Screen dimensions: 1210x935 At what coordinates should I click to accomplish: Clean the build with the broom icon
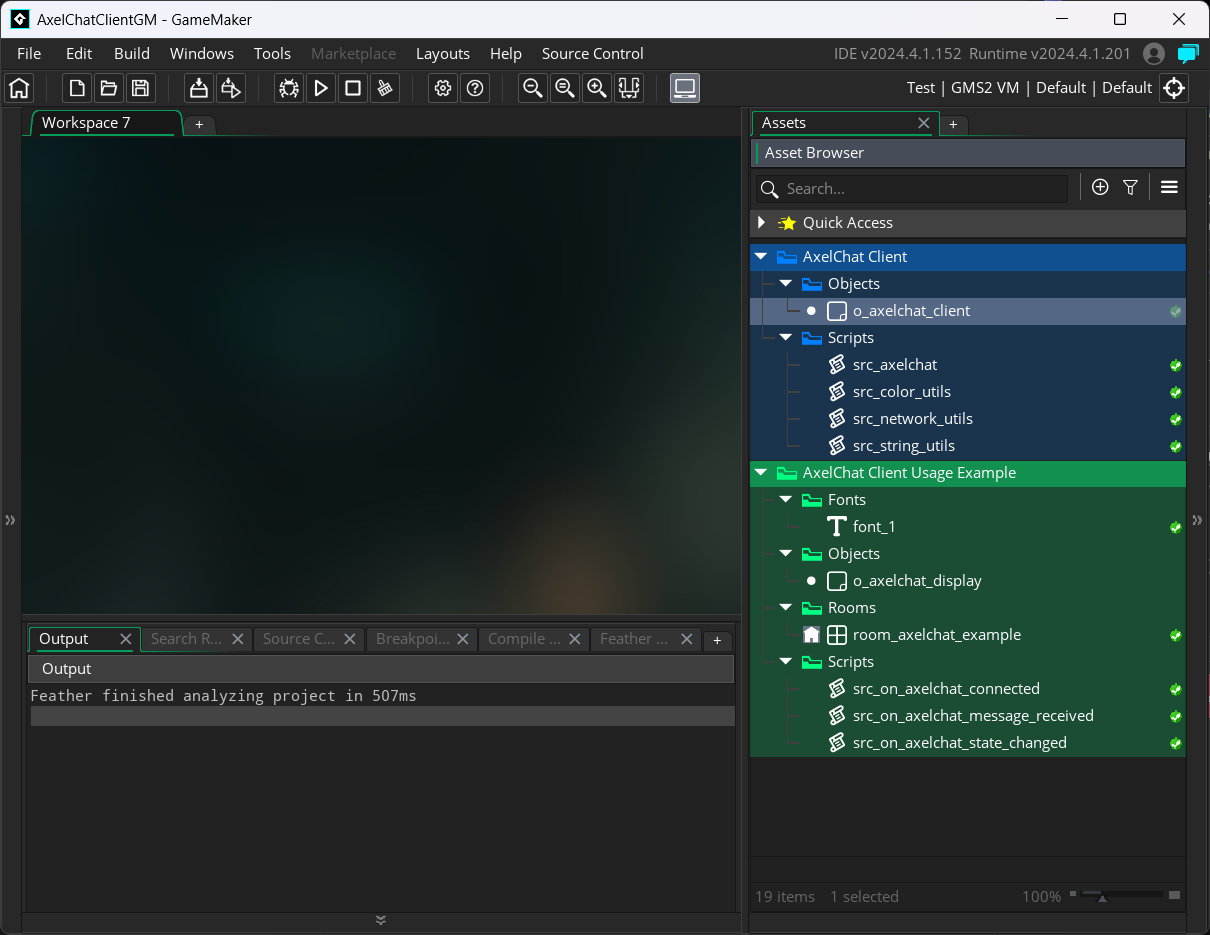tap(385, 88)
